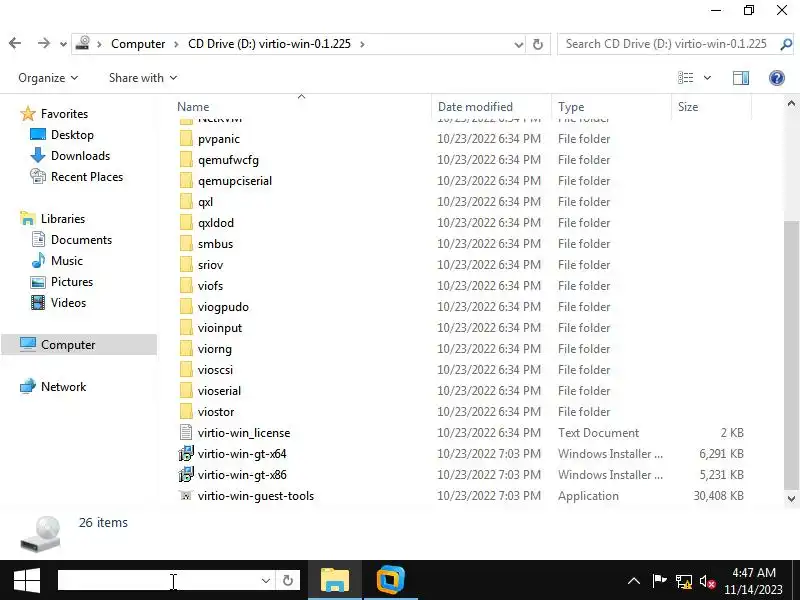Select the viofs folder icon
Image resolution: width=800 pixels, height=600 pixels.
tap(186, 286)
